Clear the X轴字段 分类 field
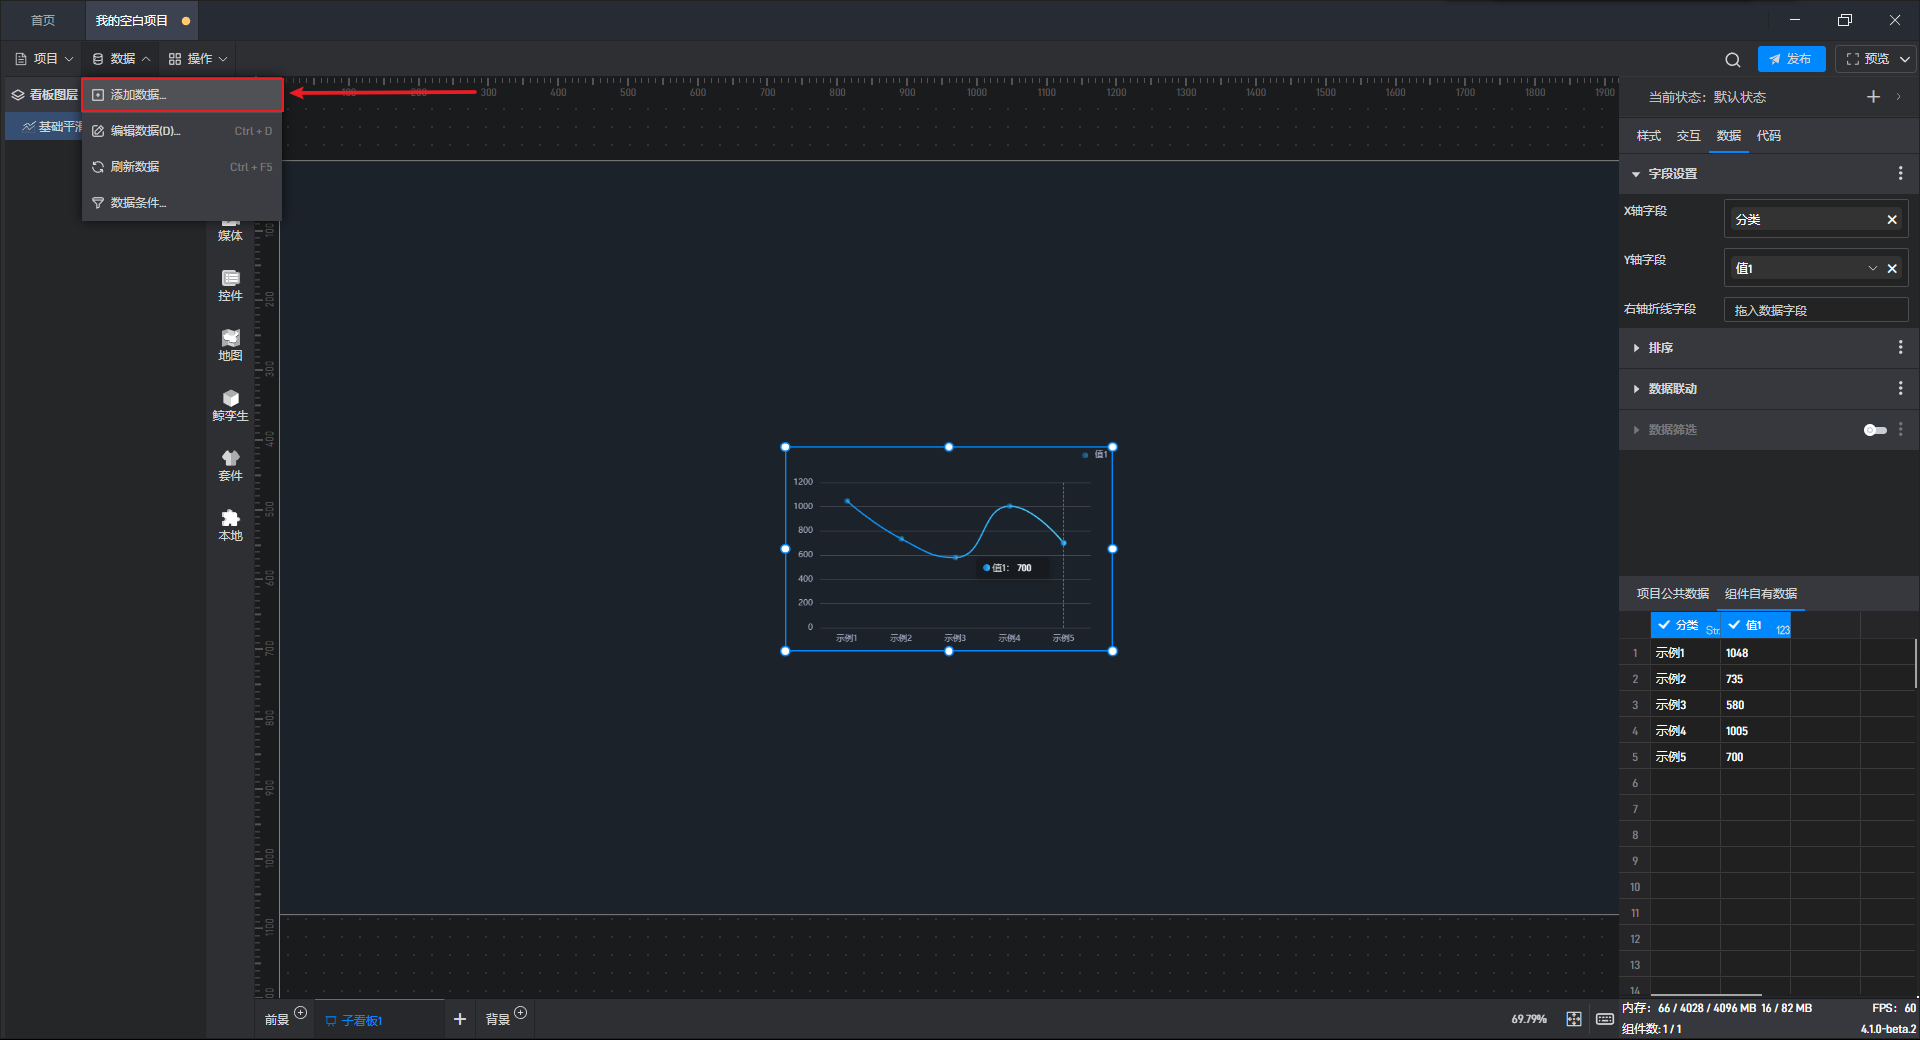Screen dimensions: 1920x1040 point(1892,219)
